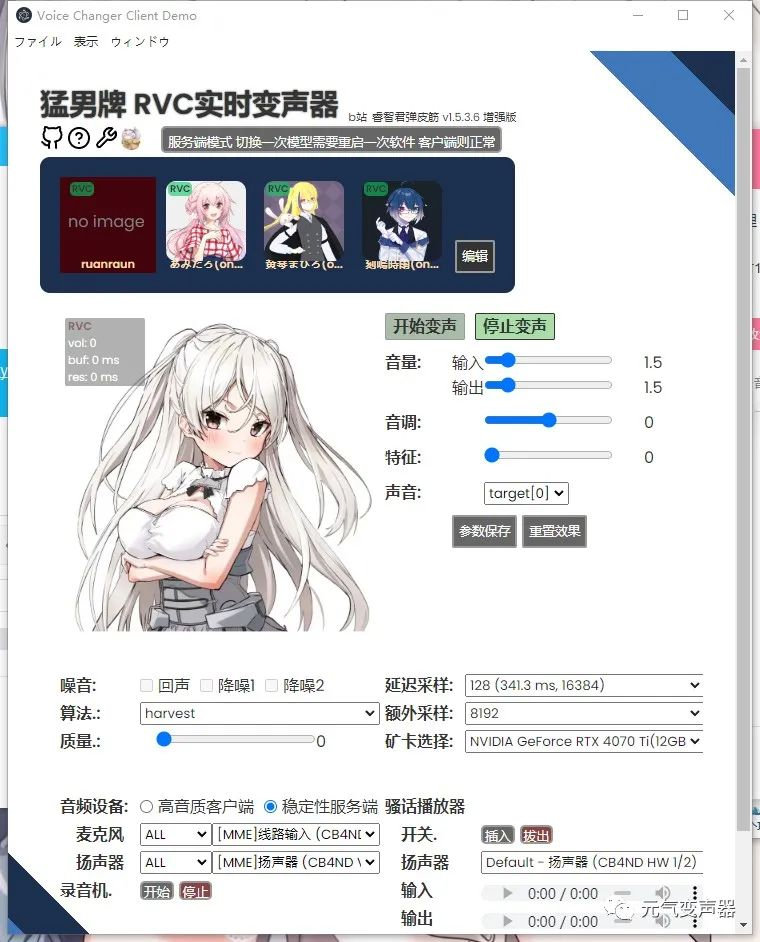The image size is (760, 942).
Task: Click the 重置效果 reset effect button
Action: coord(555,531)
